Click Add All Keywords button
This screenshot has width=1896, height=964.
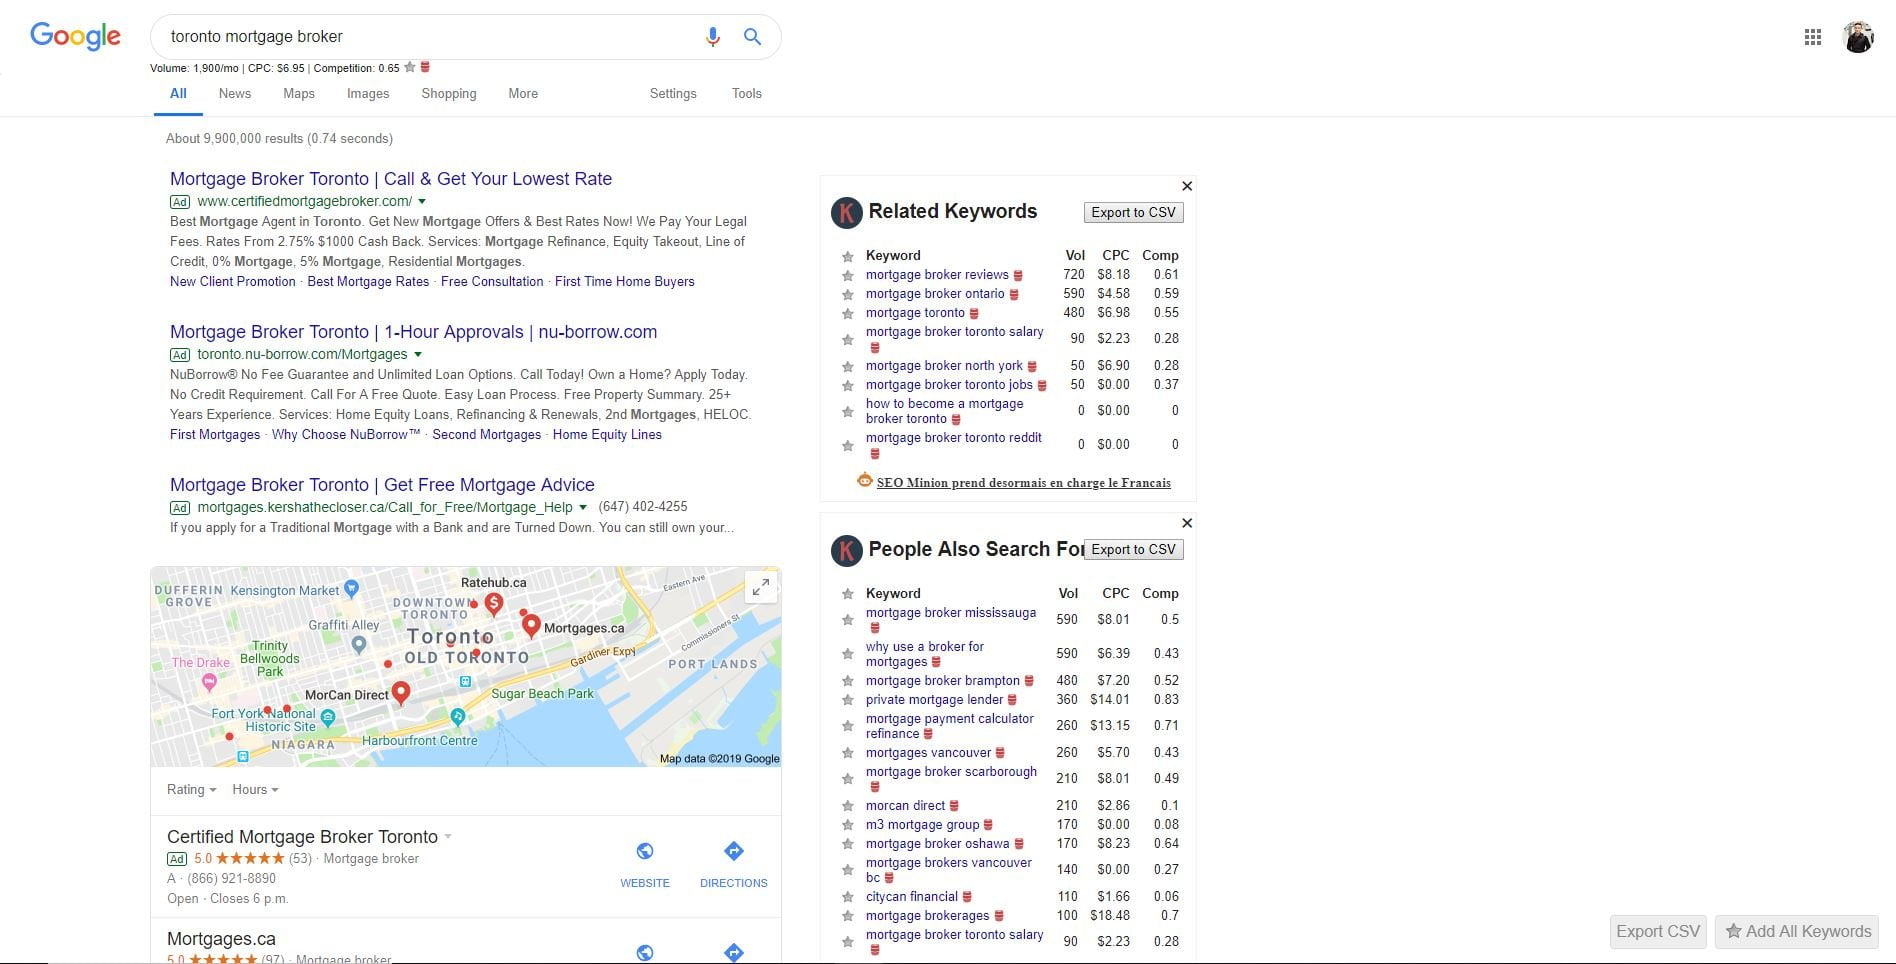tap(1797, 931)
